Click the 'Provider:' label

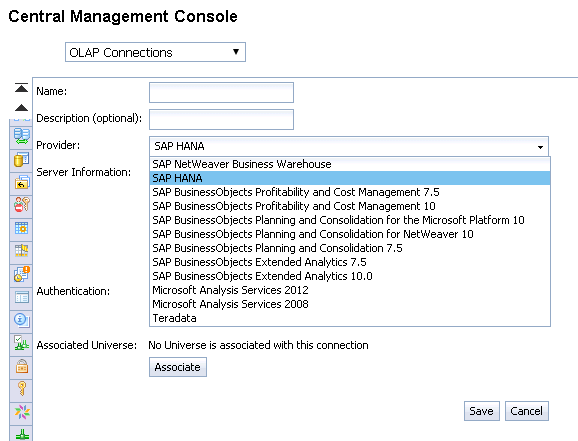58,145
